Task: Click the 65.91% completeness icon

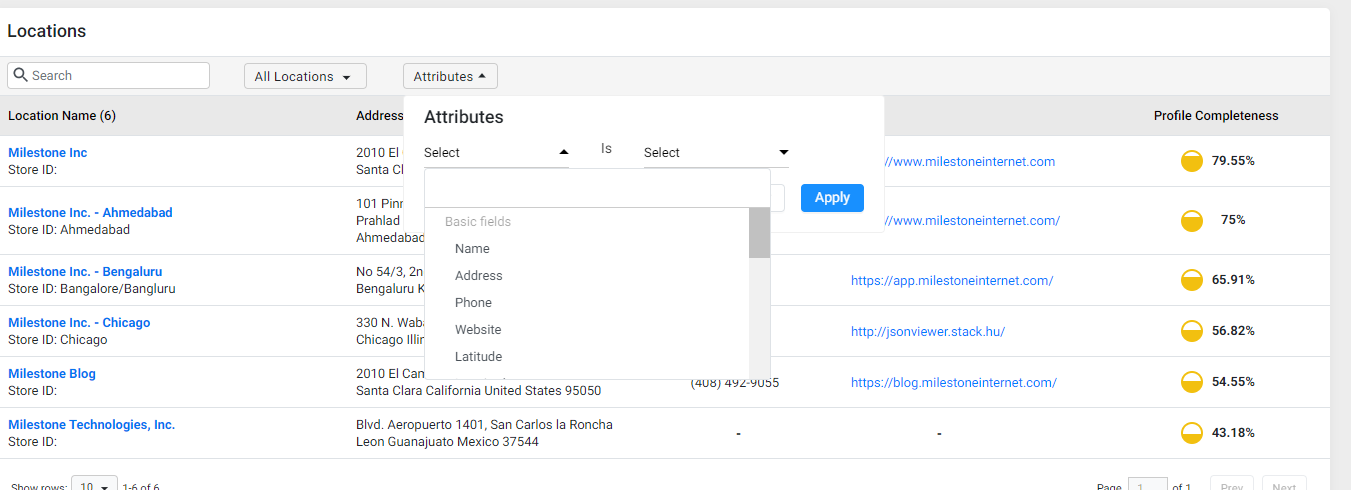Action: (1192, 280)
